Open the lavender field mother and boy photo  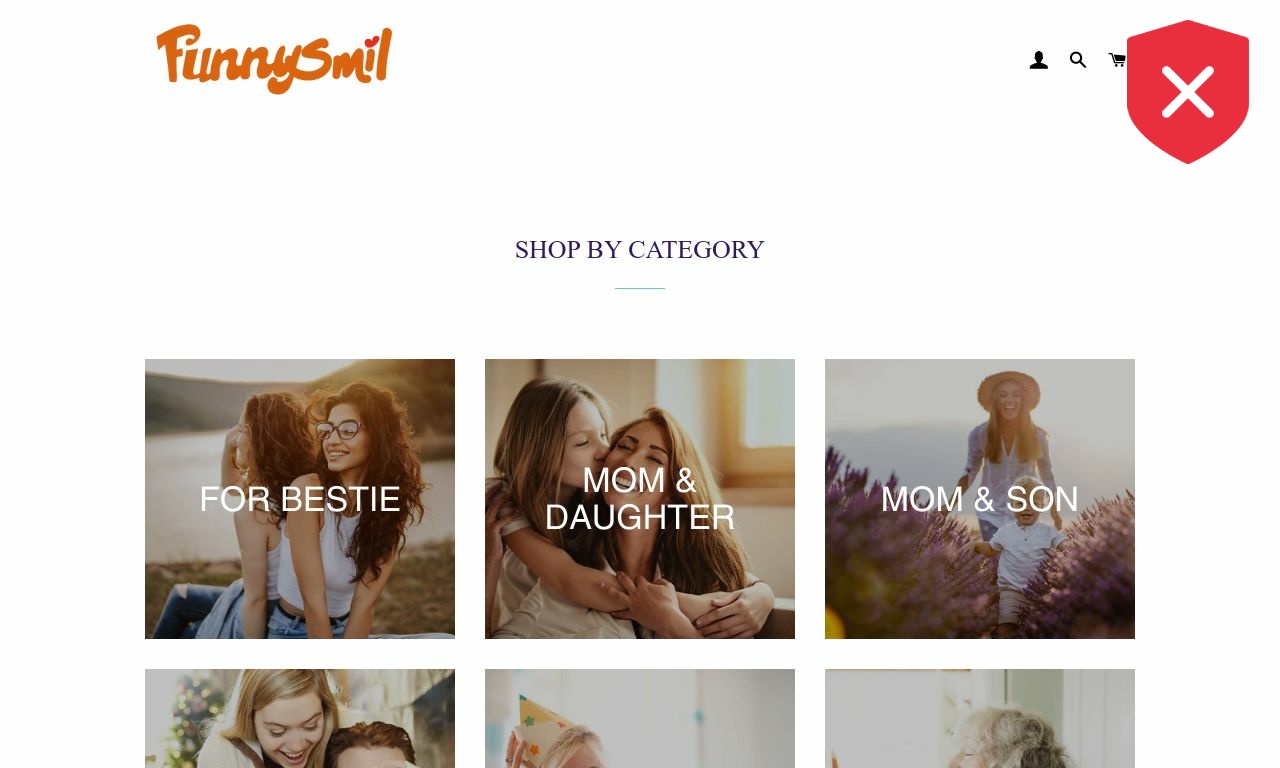980,499
